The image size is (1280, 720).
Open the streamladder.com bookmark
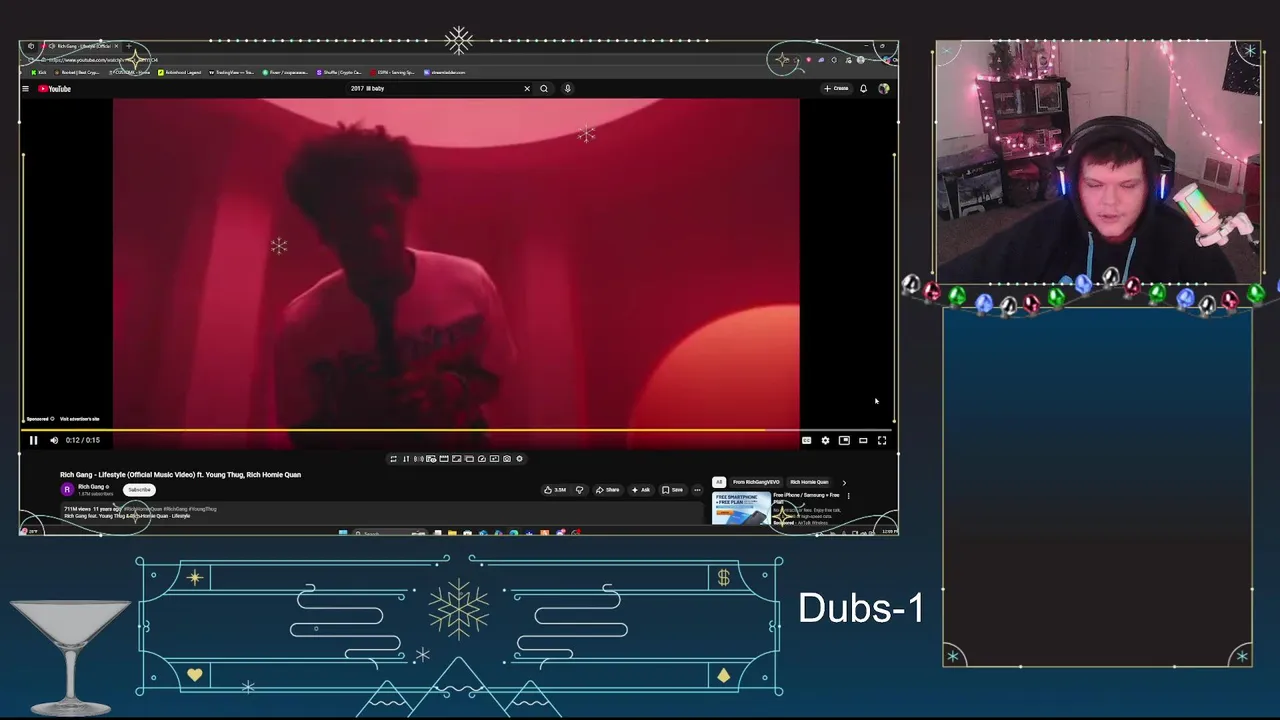point(445,72)
